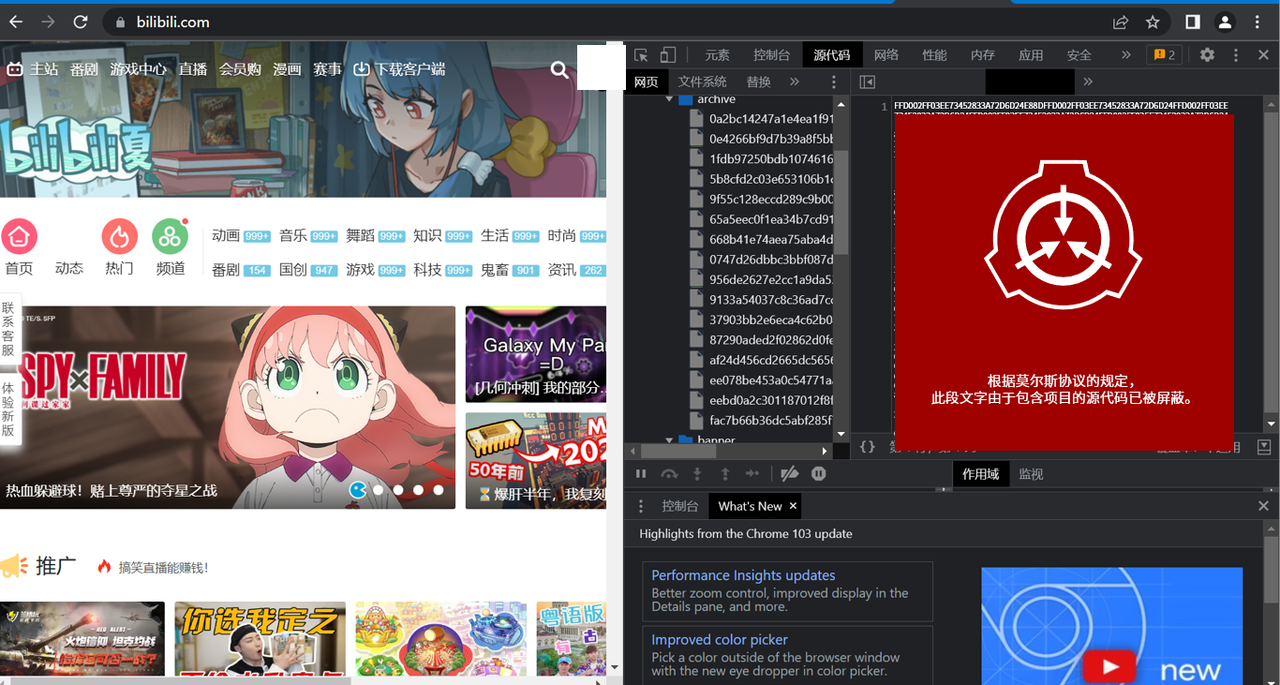Screen dimensions: 1280x685
Task: Open the Performance Insights updates link
Action: pyautogui.click(x=743, y=575)
